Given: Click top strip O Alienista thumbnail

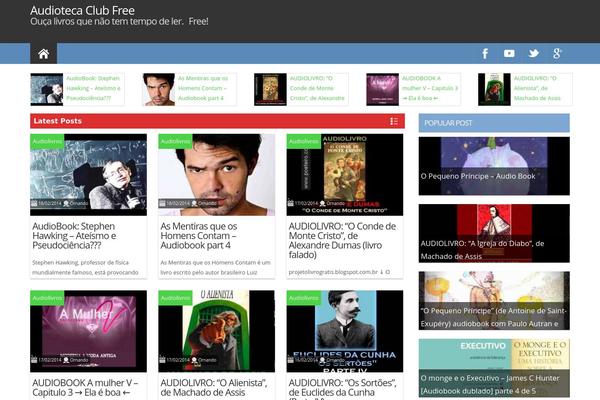Looking at the screenshot, I should tap(494, 89).
